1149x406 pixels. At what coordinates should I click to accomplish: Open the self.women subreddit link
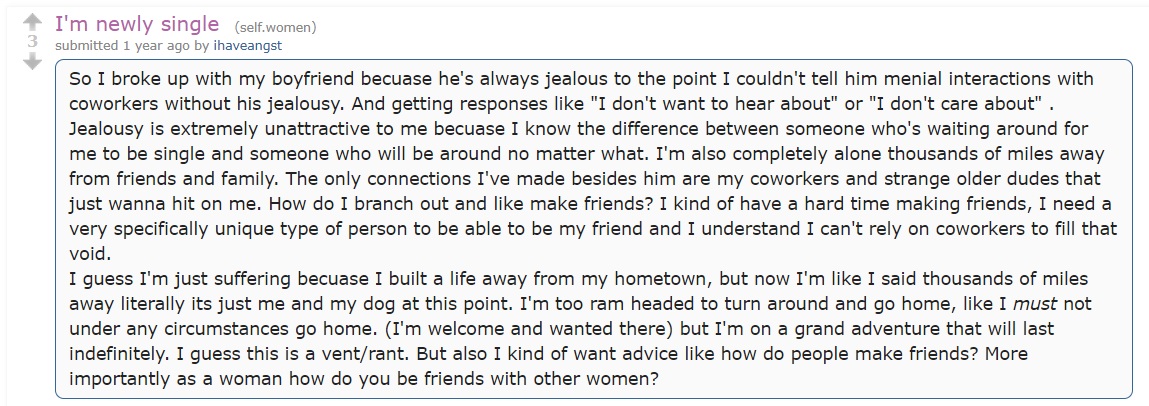[x=276, y=28]
